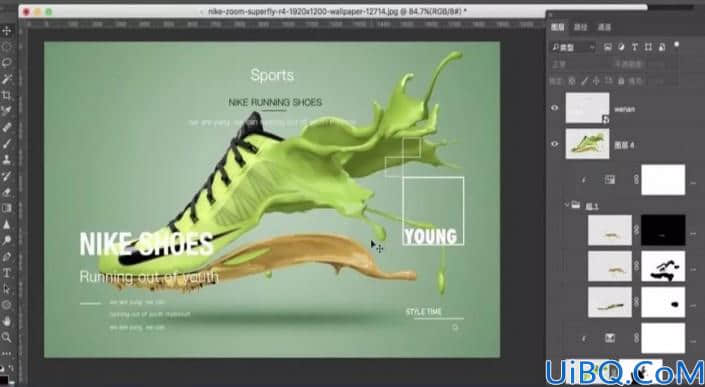Hide the wenan layer

point(555,108)
